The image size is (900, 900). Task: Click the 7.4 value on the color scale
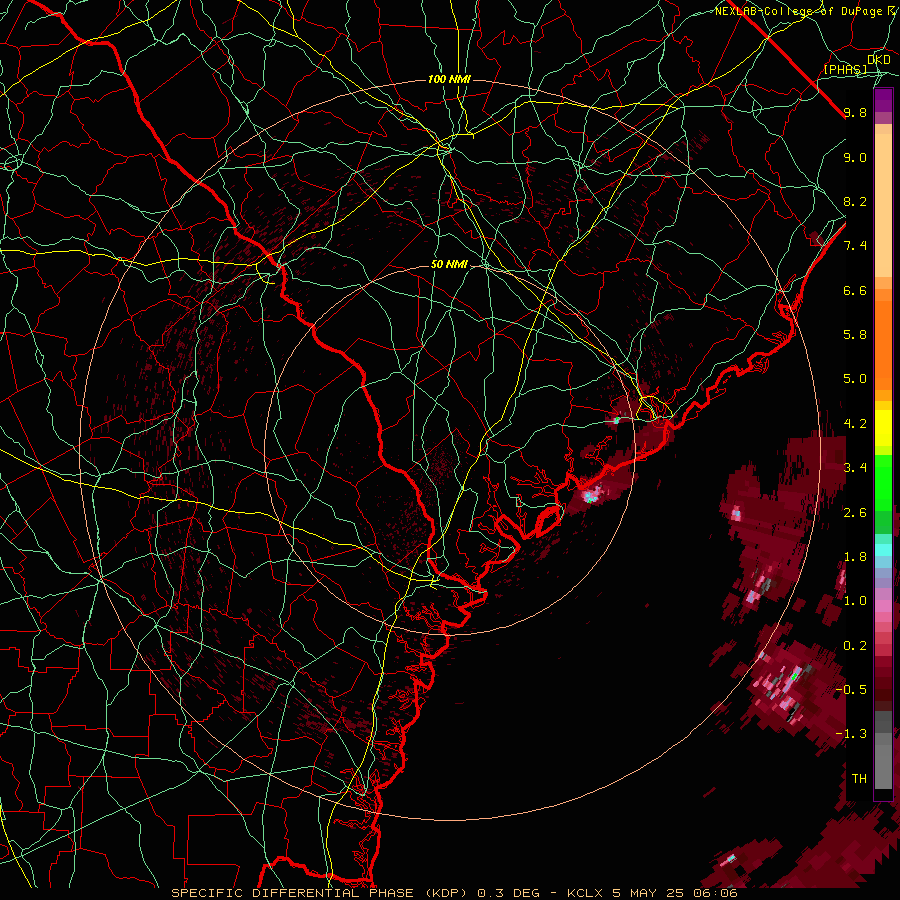click(x=855, y=246)
